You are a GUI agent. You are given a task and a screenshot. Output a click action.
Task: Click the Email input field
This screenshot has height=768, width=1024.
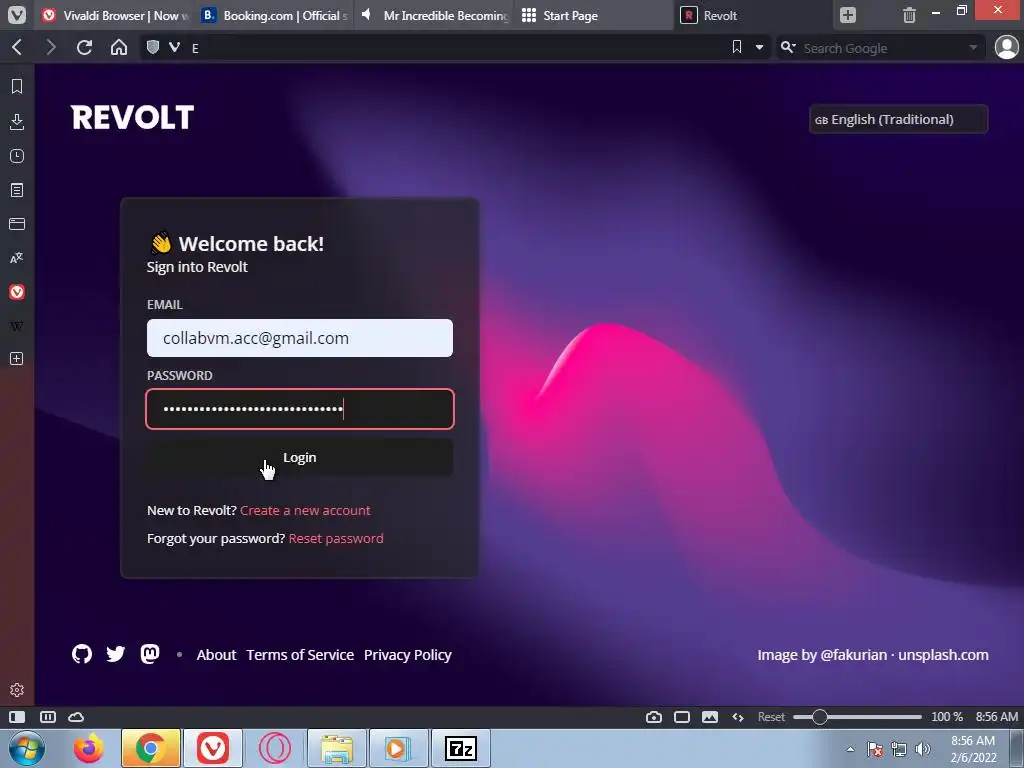point(300,338)
